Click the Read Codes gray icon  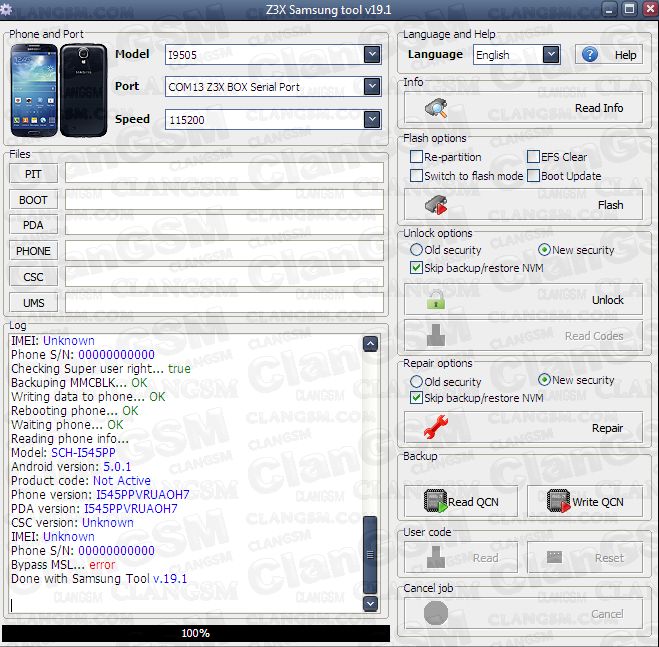point(436,335)
